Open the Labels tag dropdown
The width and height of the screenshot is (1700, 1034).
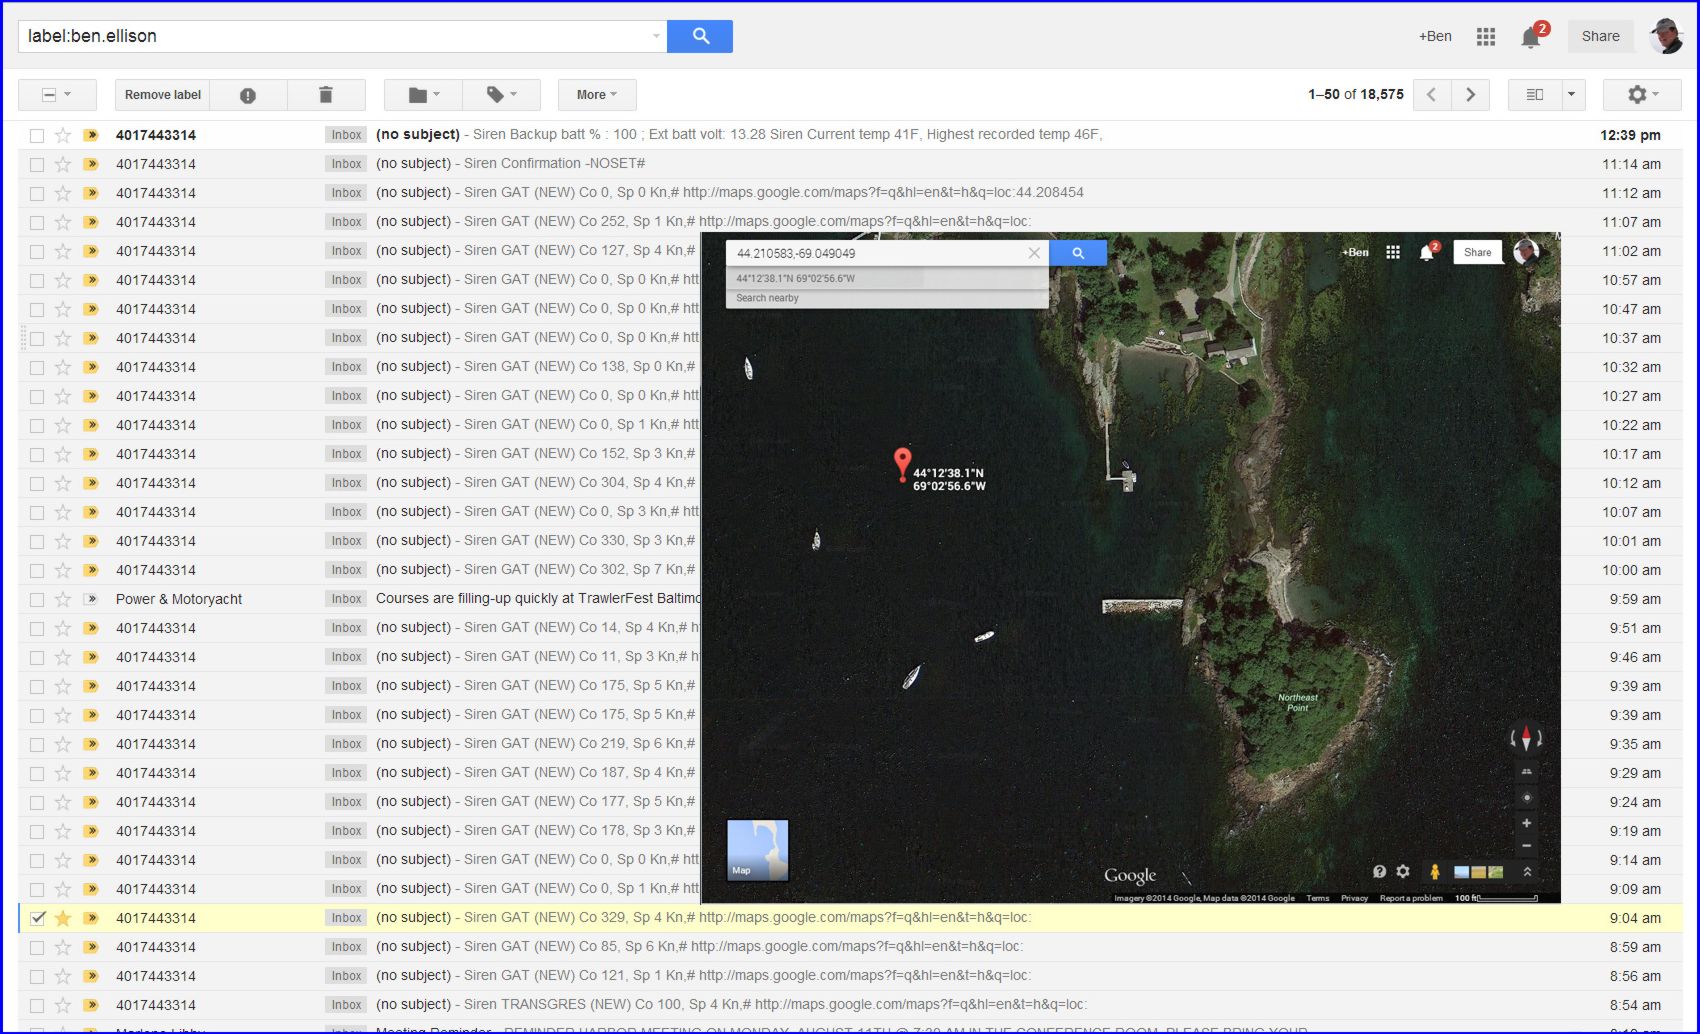click(x=501, y=95)
